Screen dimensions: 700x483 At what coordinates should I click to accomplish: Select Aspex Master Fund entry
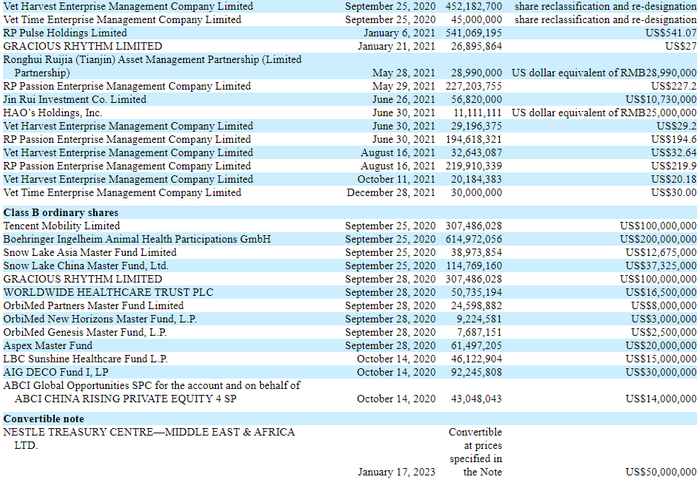48,346
